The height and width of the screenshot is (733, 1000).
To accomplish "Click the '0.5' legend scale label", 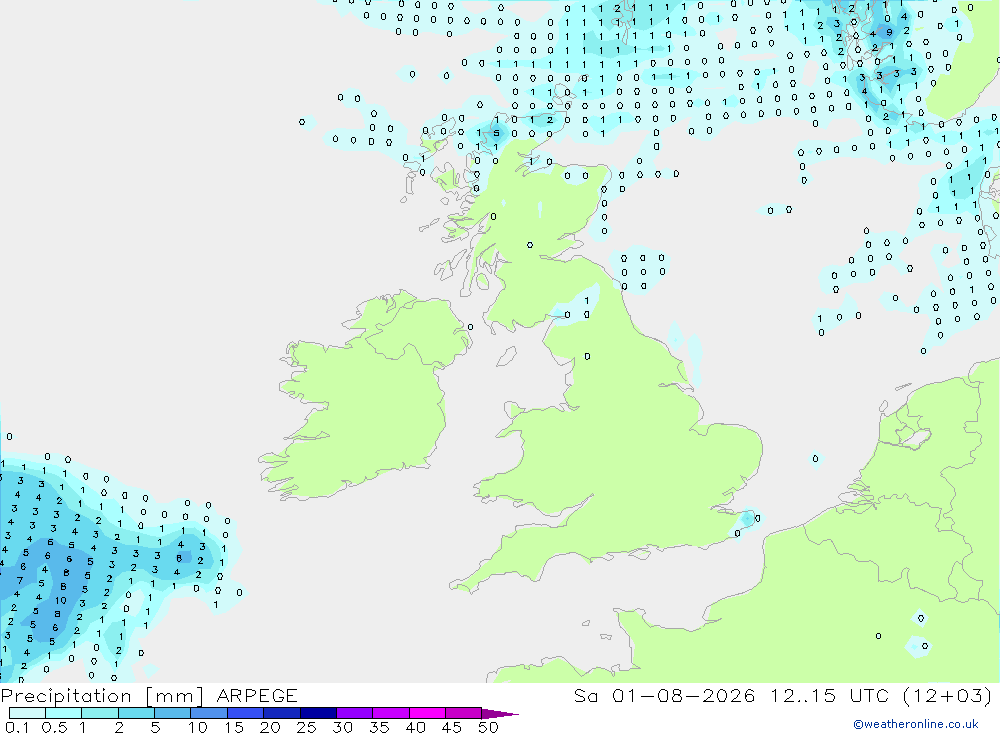I will (x=54, y=727).
